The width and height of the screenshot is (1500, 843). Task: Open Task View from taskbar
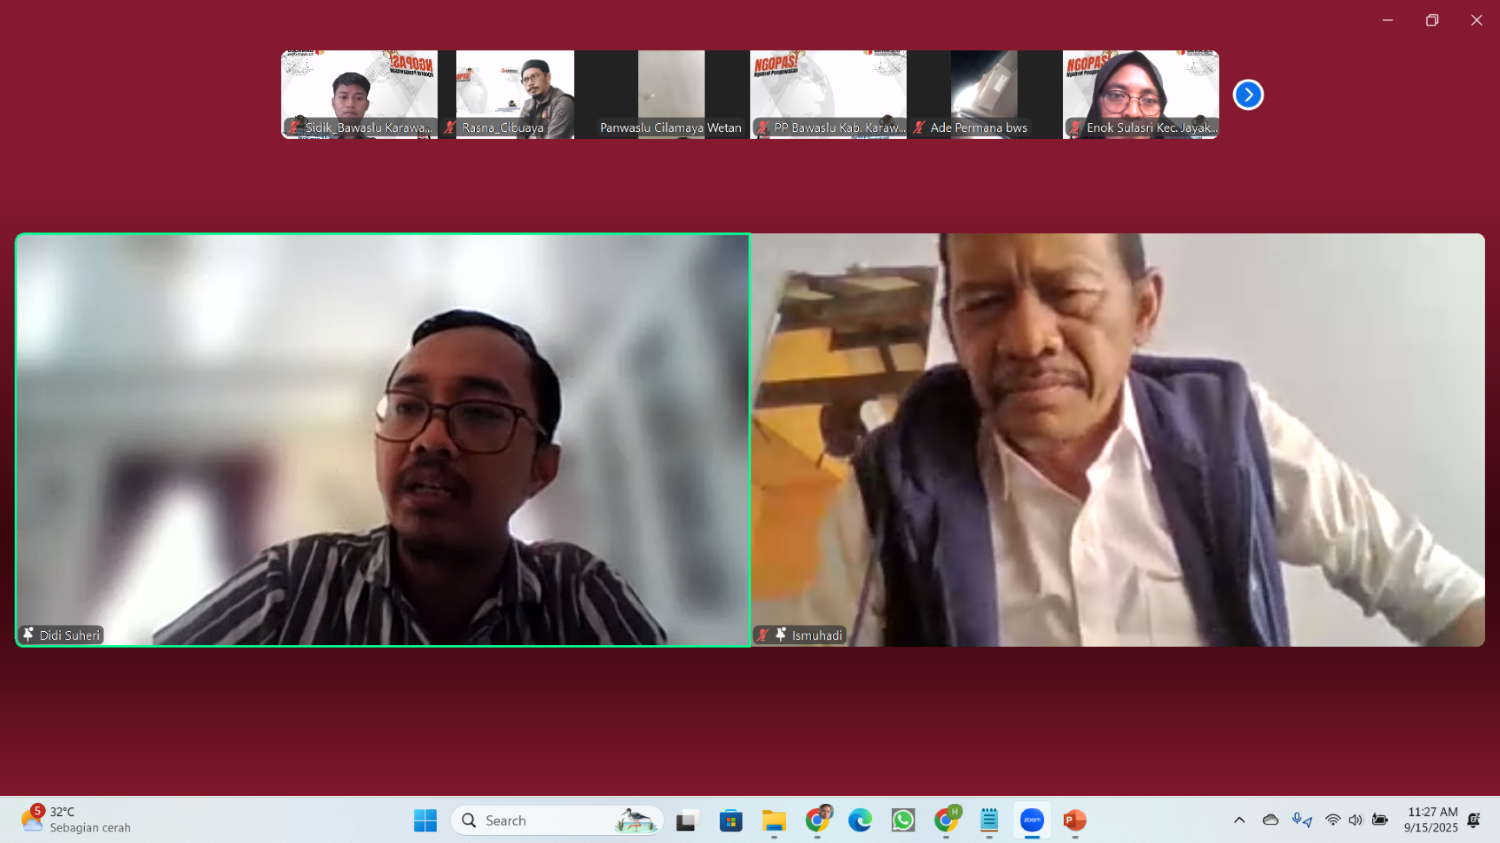coord(686,820)
